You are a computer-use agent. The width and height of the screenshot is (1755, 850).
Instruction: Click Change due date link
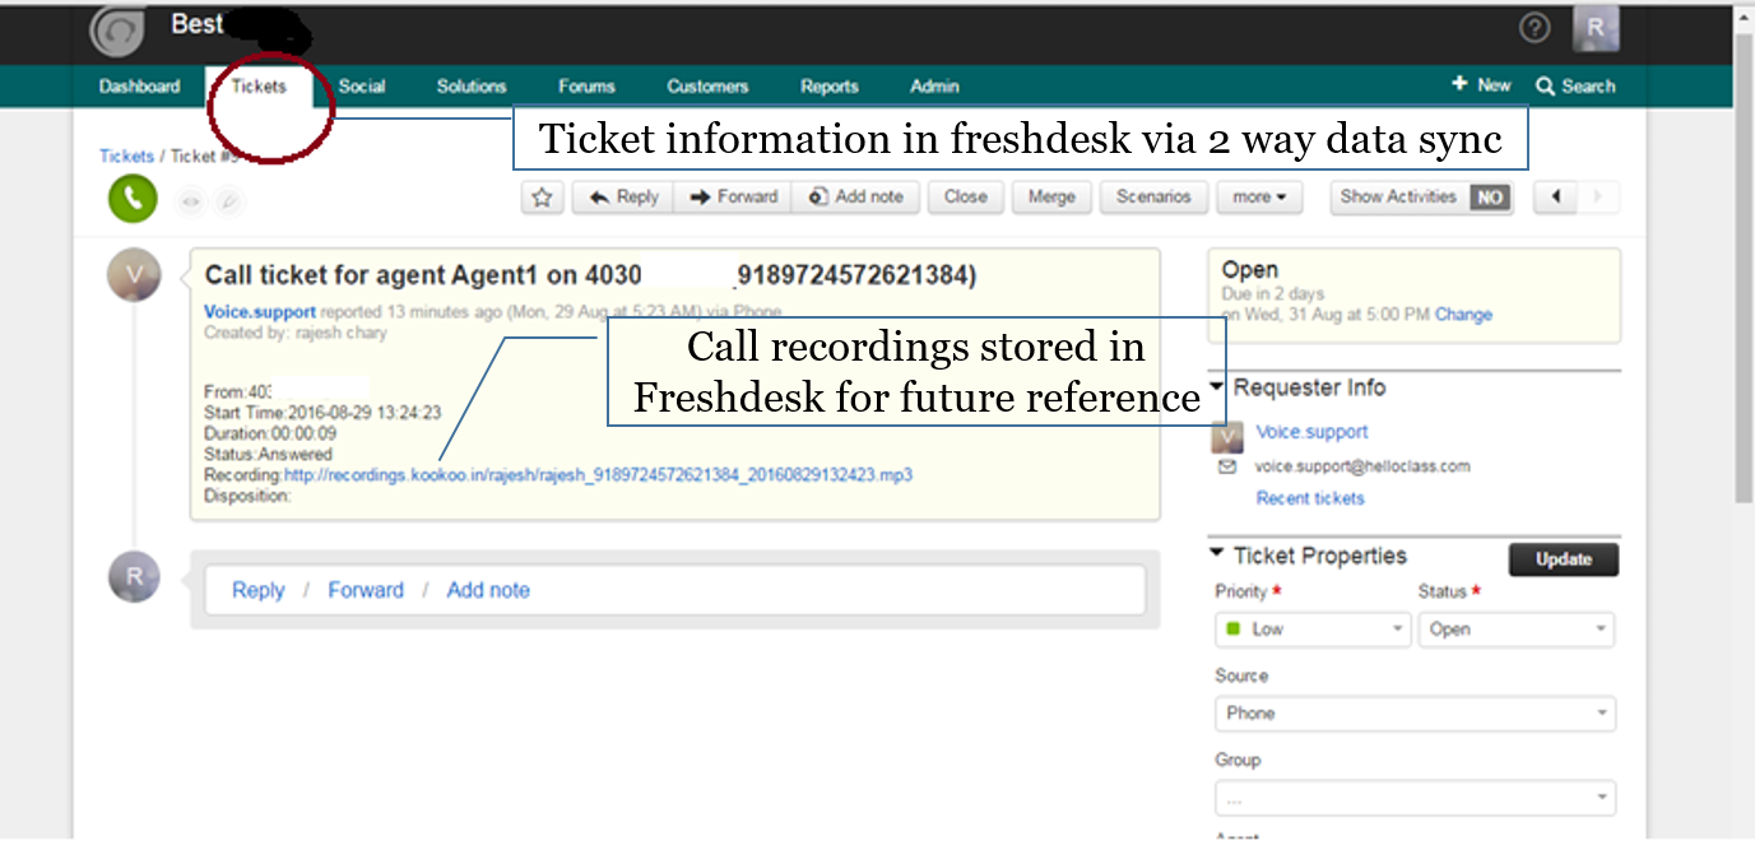(1463, 315)
